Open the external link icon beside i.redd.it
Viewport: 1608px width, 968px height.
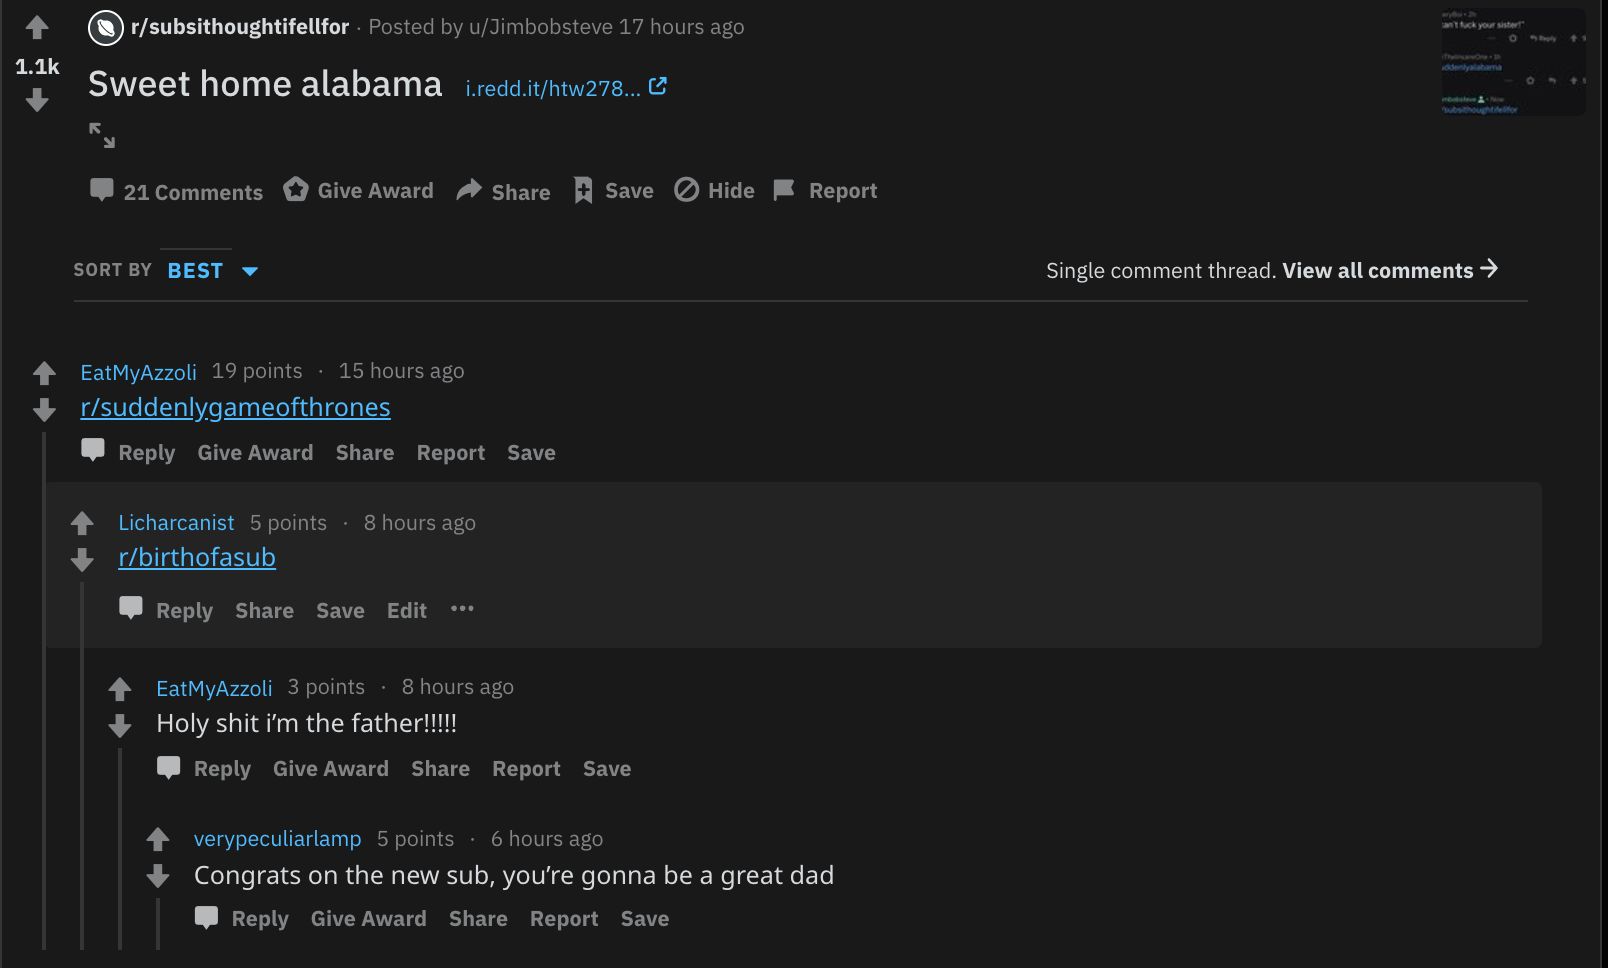click(x=657, y=87)
